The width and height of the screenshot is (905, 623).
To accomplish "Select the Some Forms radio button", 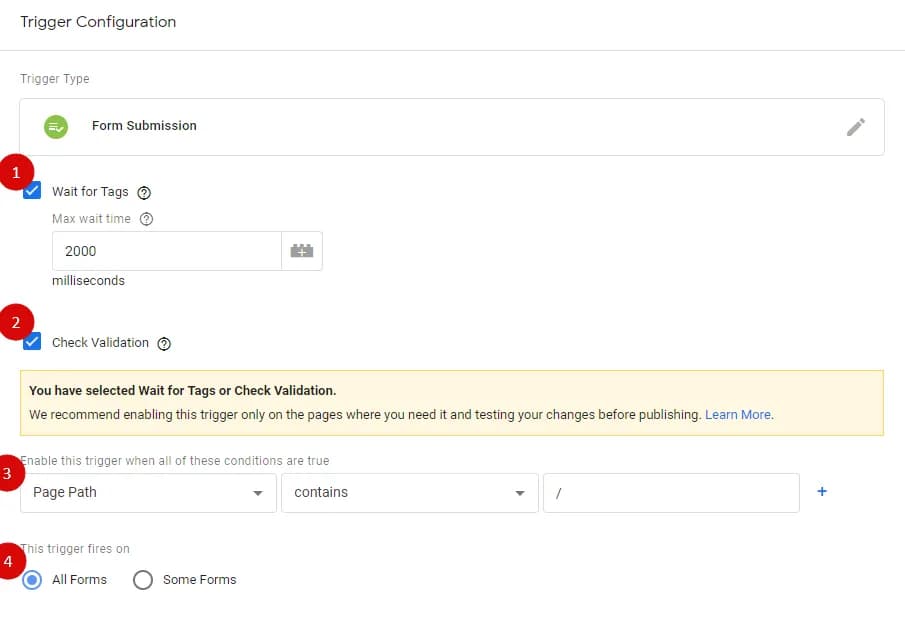I will click(143, 580).
